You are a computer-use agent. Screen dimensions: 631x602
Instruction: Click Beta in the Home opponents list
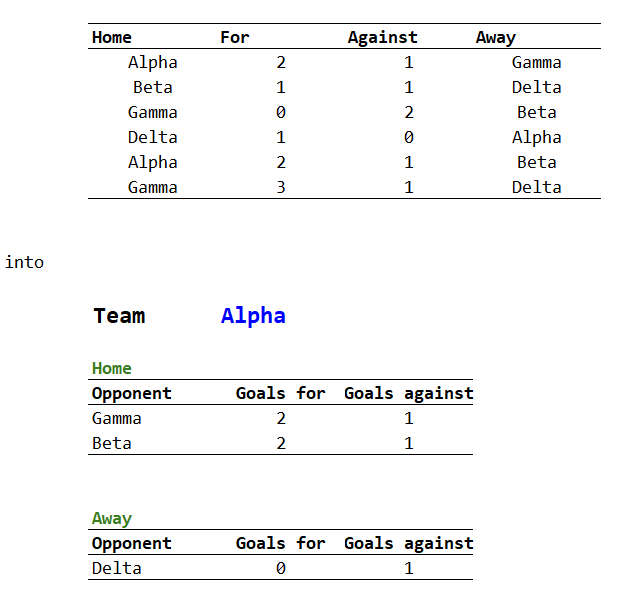[x=111, y=443]
